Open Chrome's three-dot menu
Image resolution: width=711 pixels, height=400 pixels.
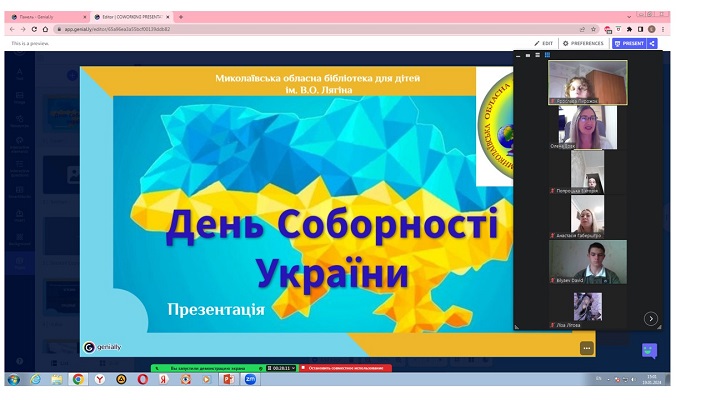663,29
